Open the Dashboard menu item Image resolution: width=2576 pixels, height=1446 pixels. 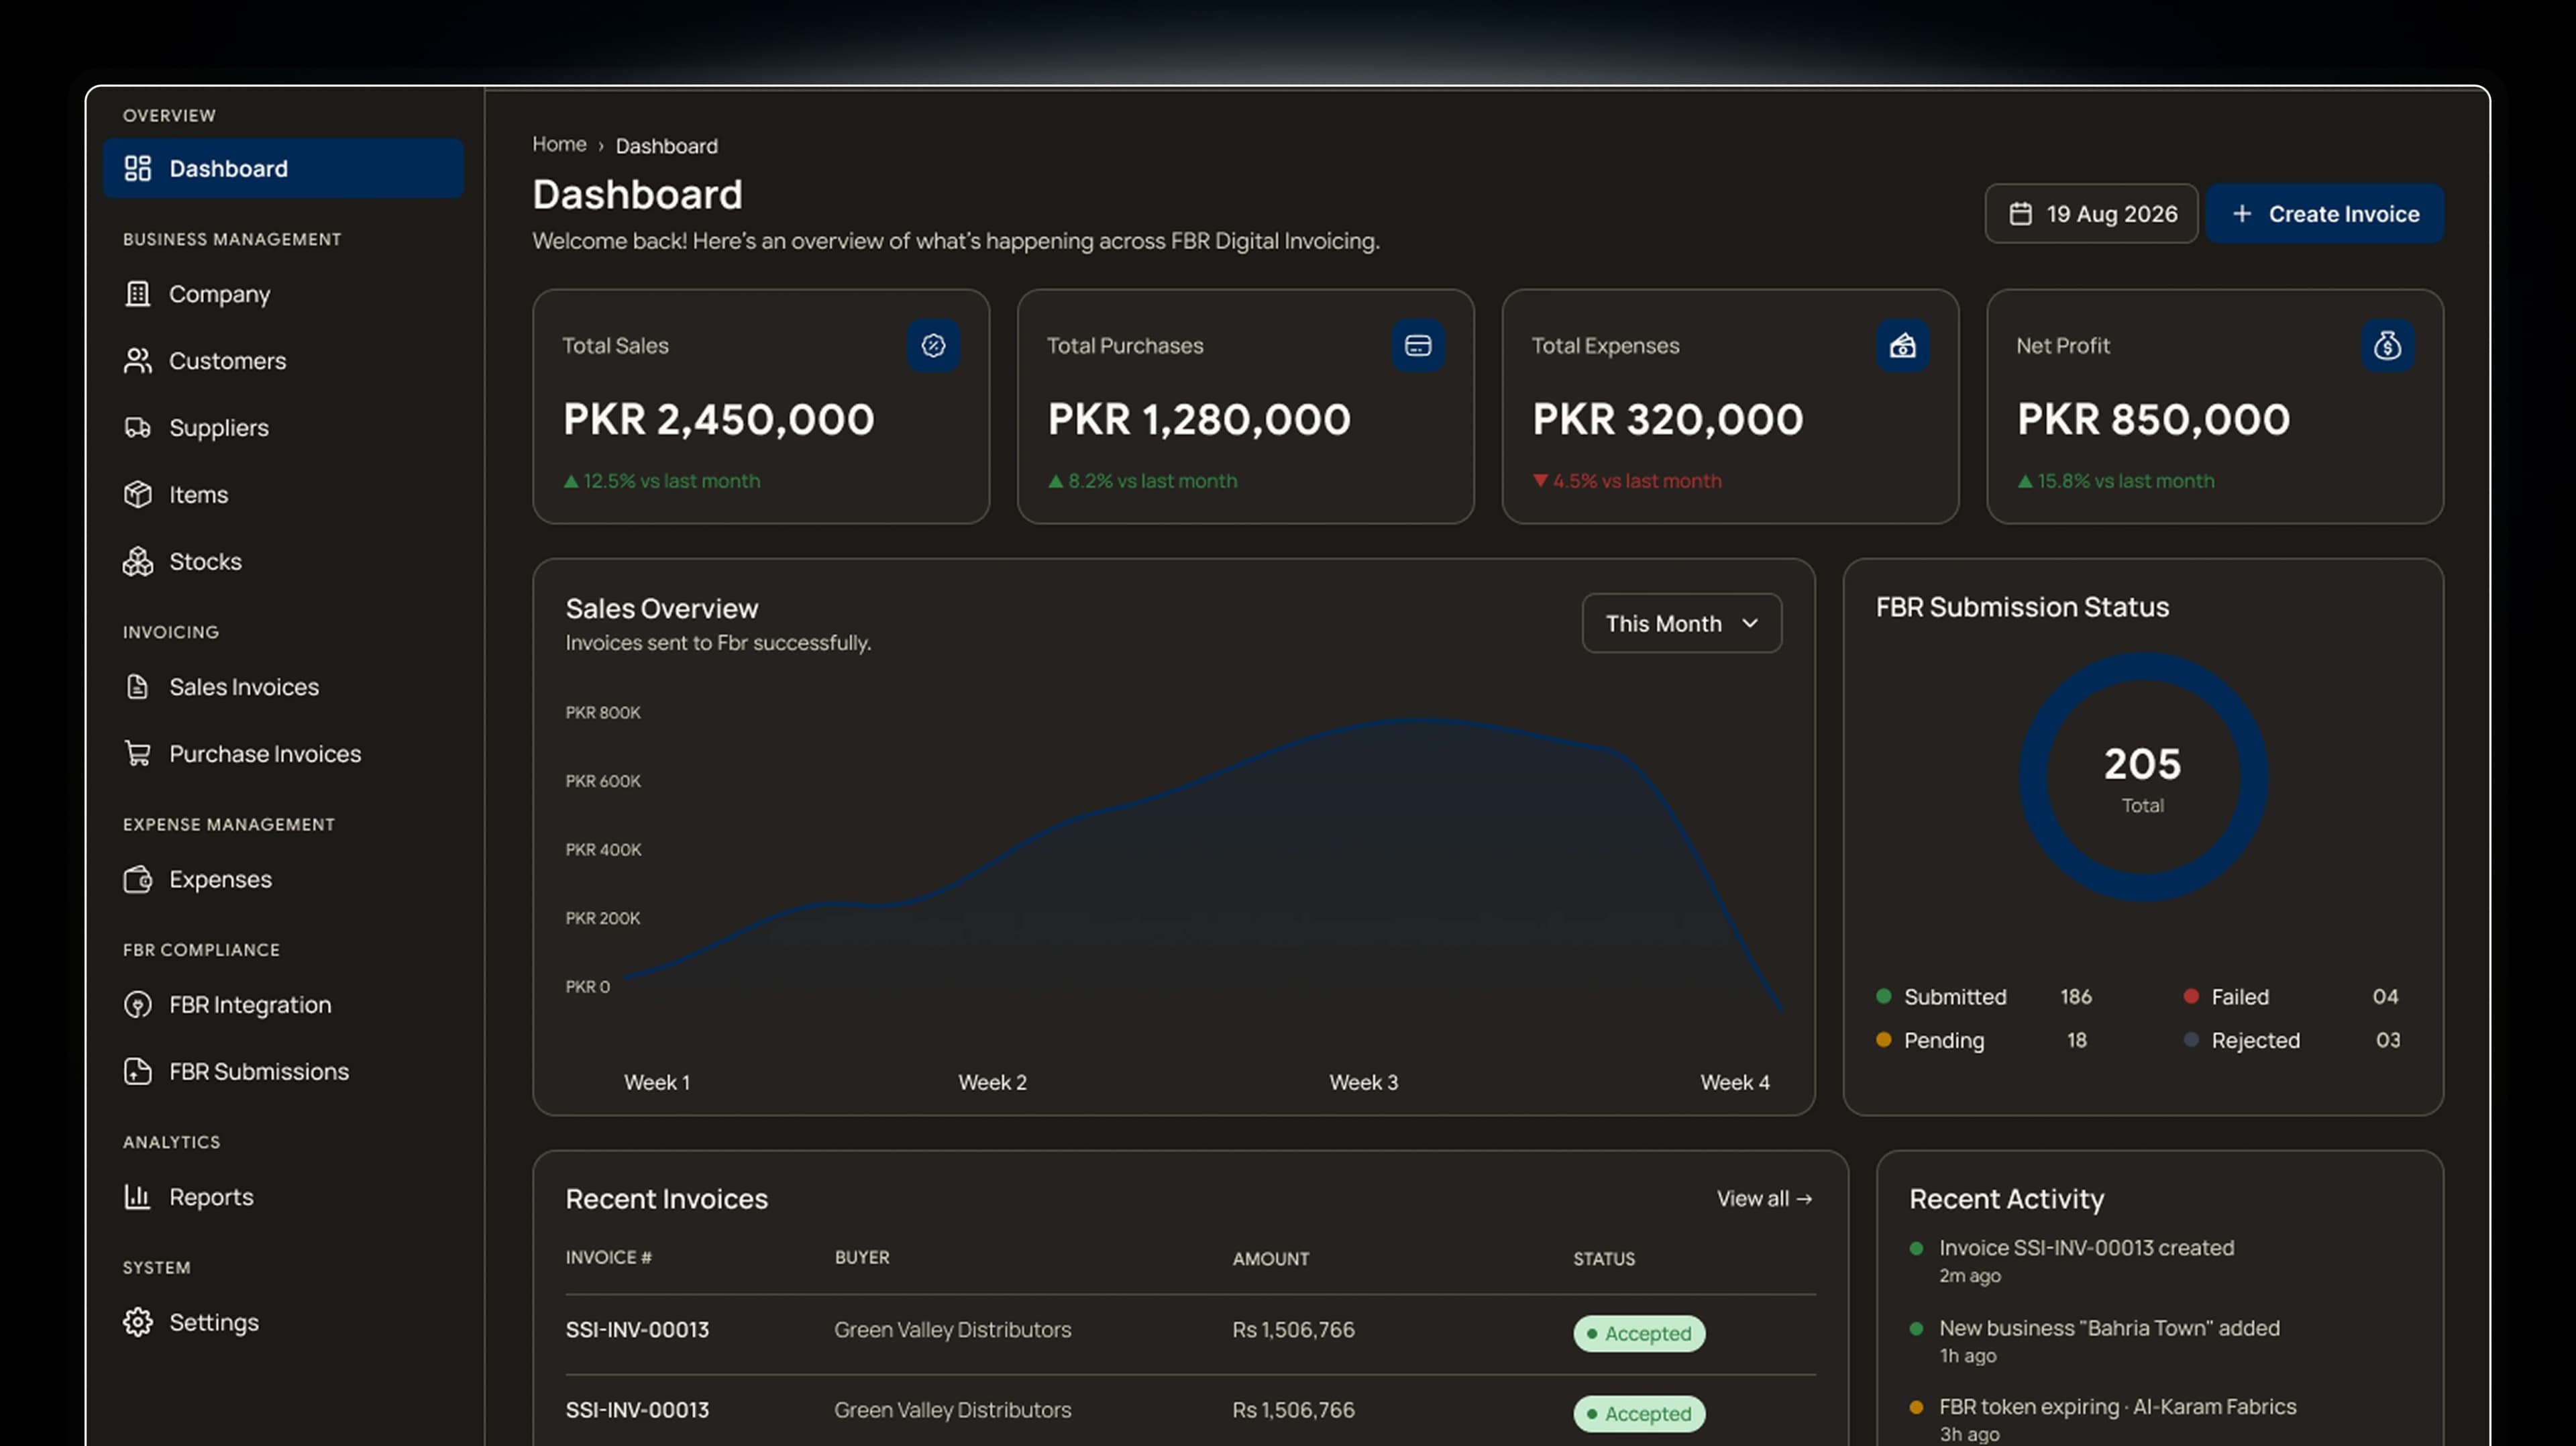pyautogui.click(x=283, y=168)
